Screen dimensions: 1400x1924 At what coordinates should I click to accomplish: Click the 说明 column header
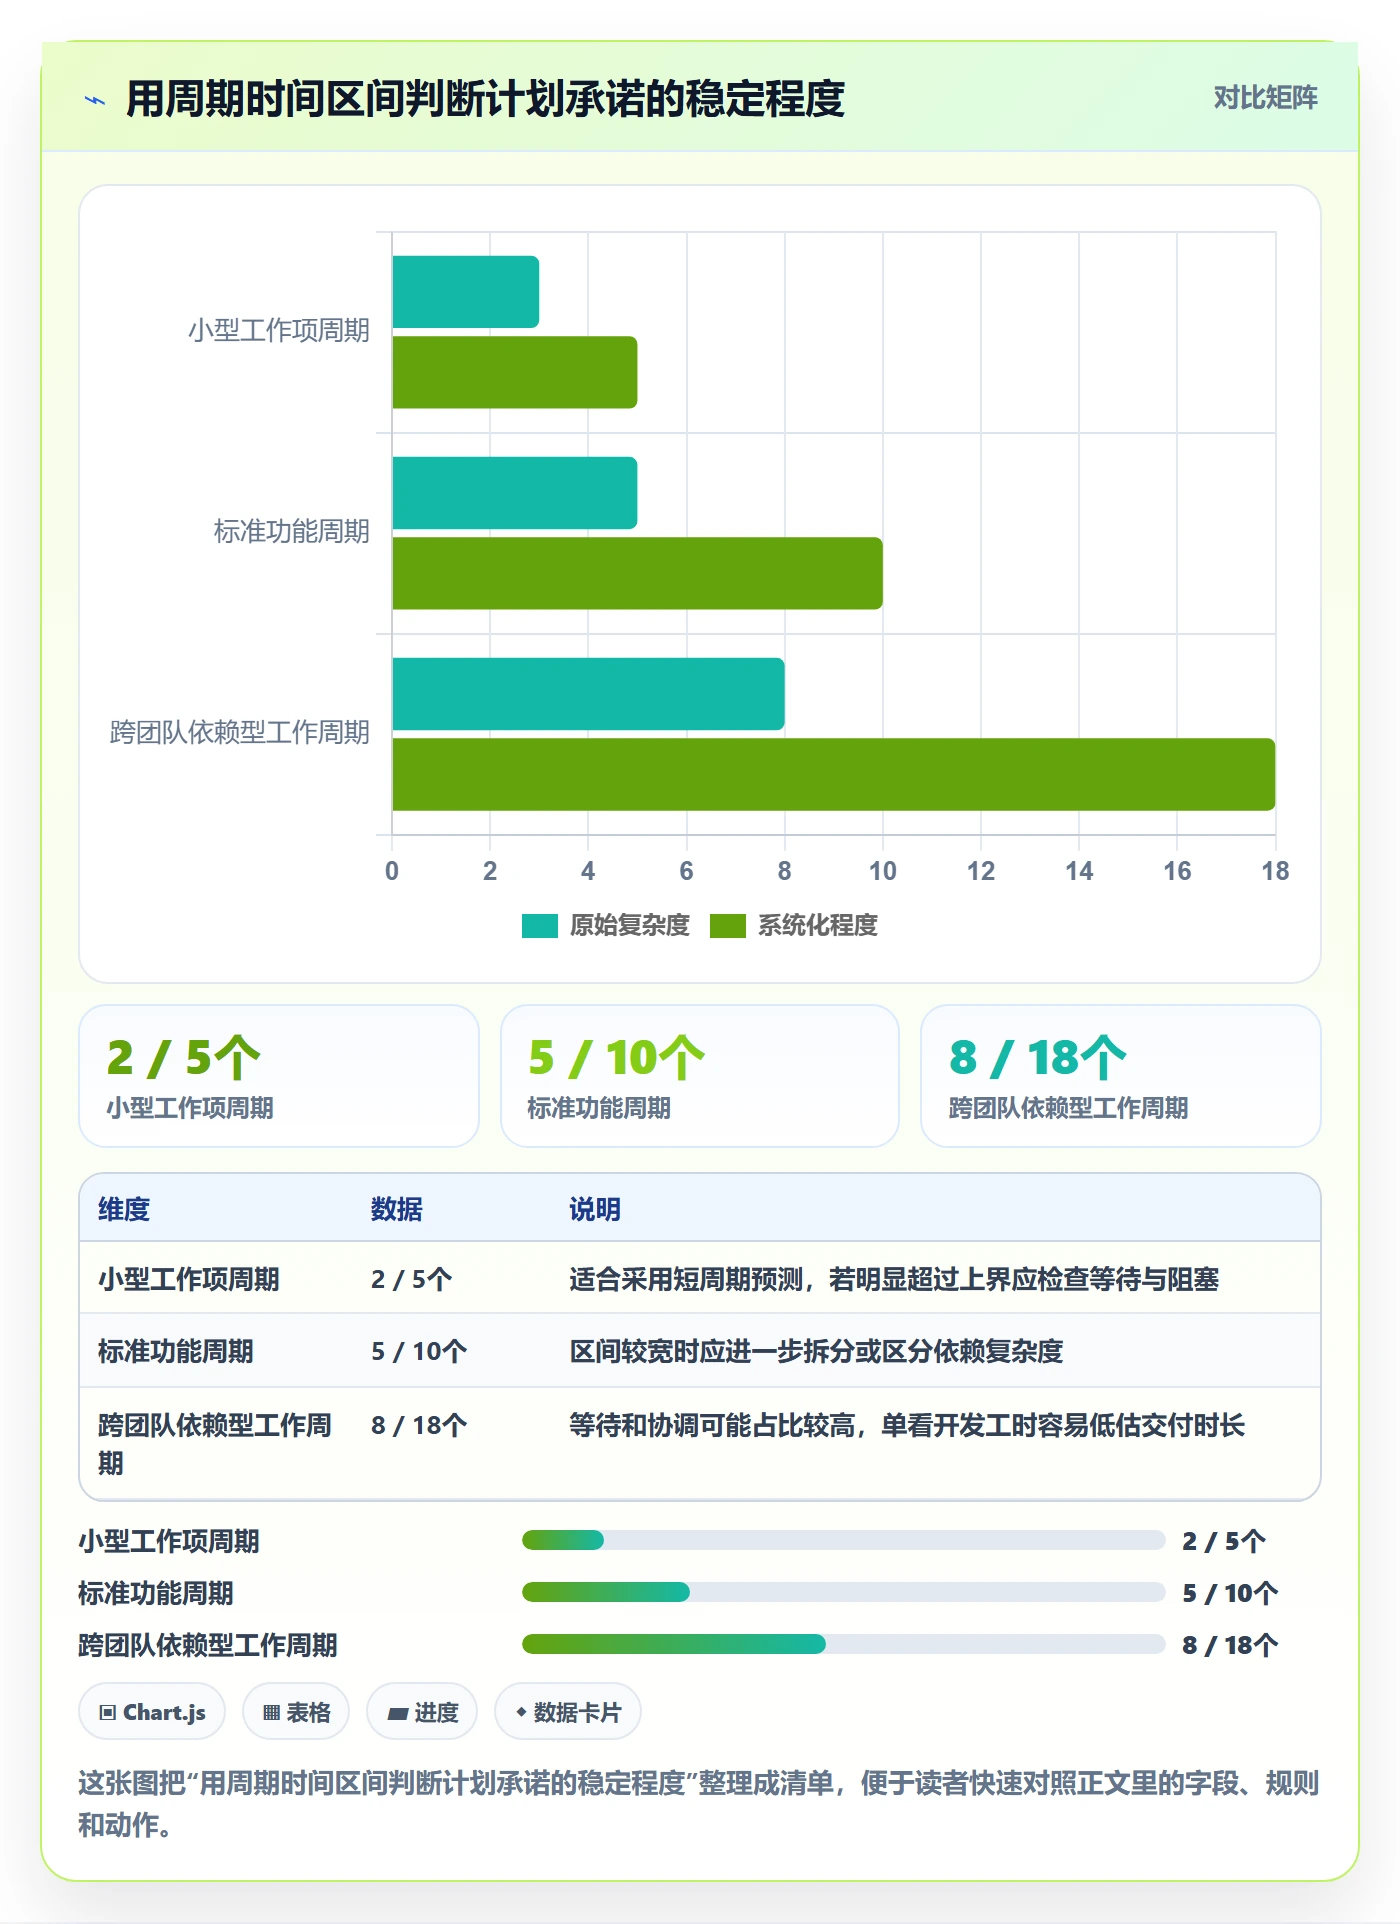(595, 1209)
